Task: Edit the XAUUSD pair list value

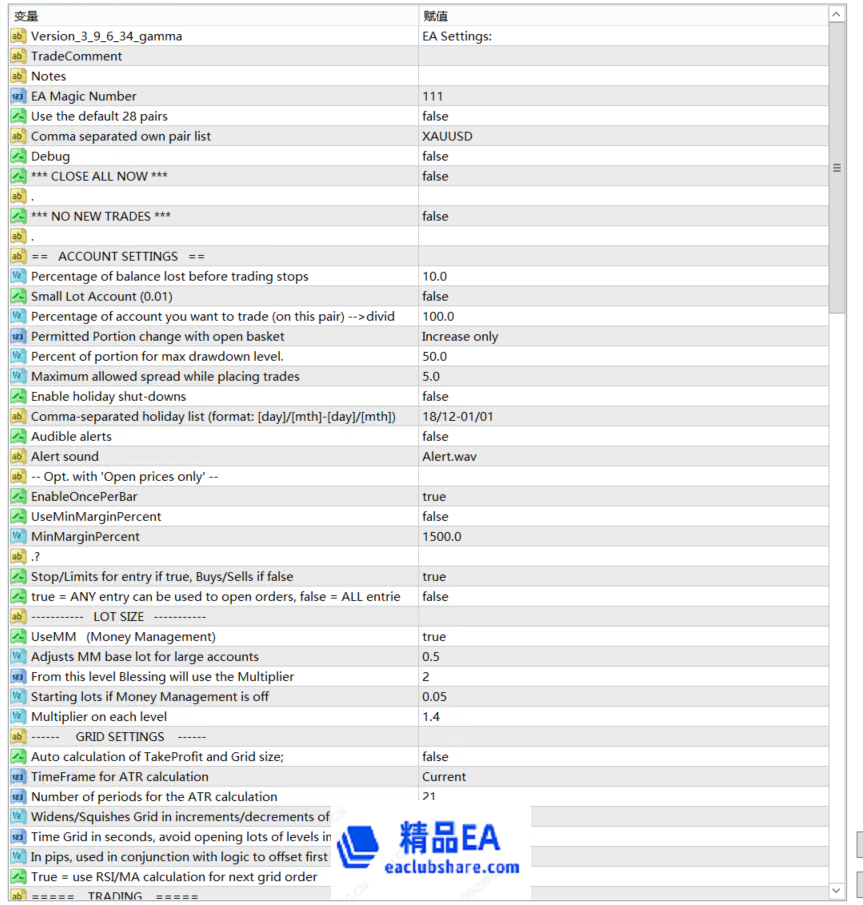Action: (x=622, y=136)
